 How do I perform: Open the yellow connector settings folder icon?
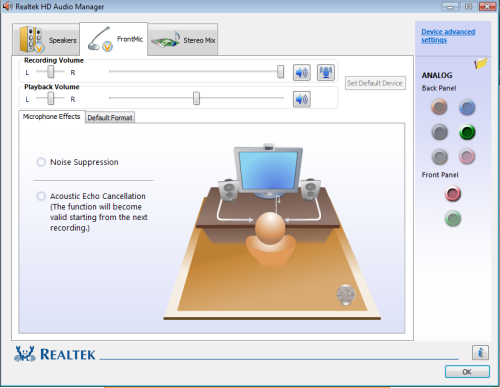pos(481,63)
